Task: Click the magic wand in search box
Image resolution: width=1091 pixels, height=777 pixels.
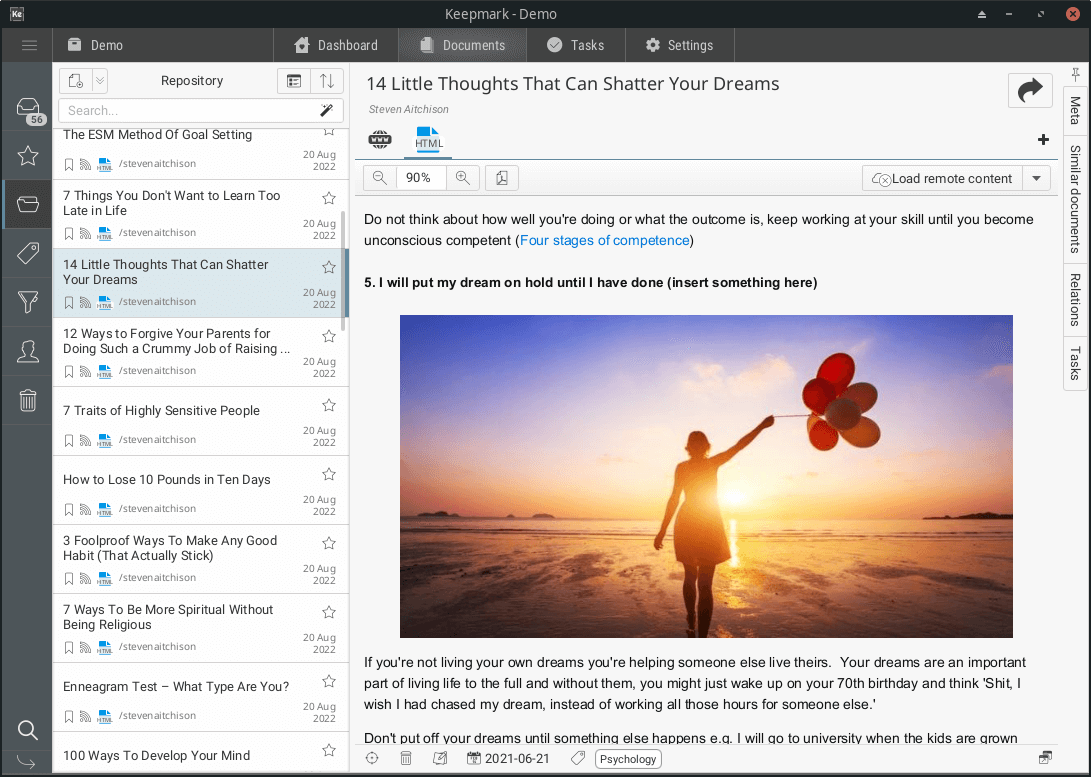Action: (x=326, y=110)
